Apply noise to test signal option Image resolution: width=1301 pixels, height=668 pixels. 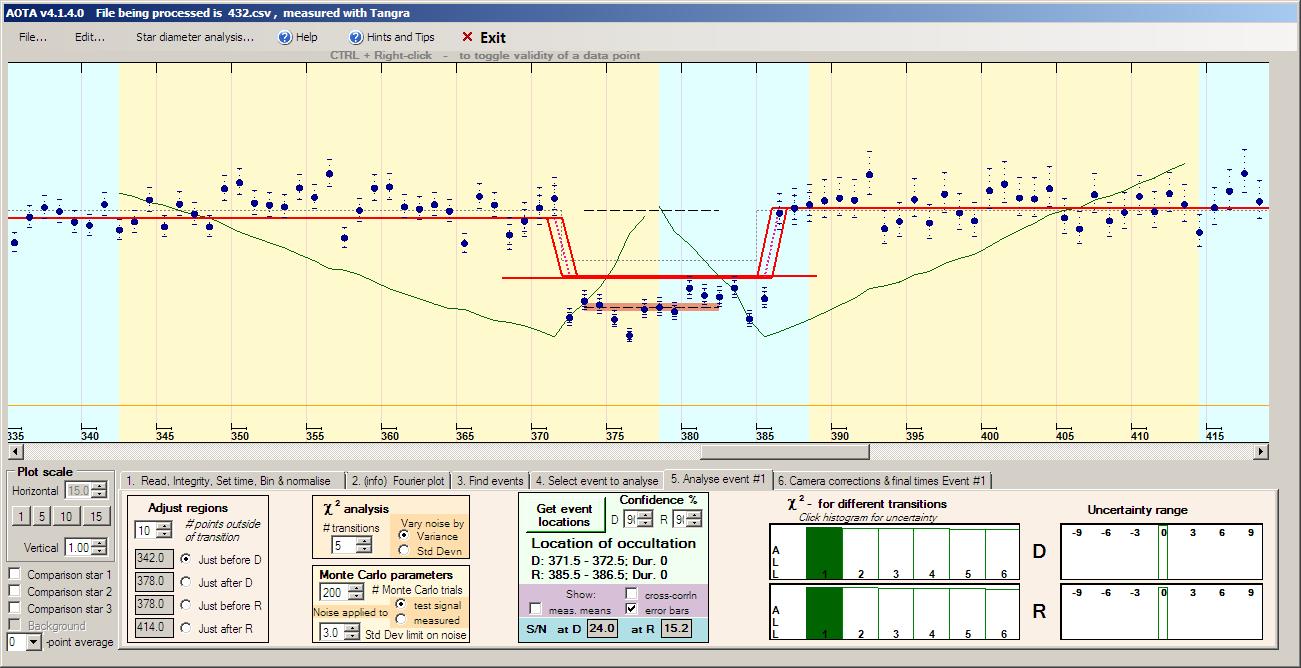pyautogui.click(x=403, y=605)
